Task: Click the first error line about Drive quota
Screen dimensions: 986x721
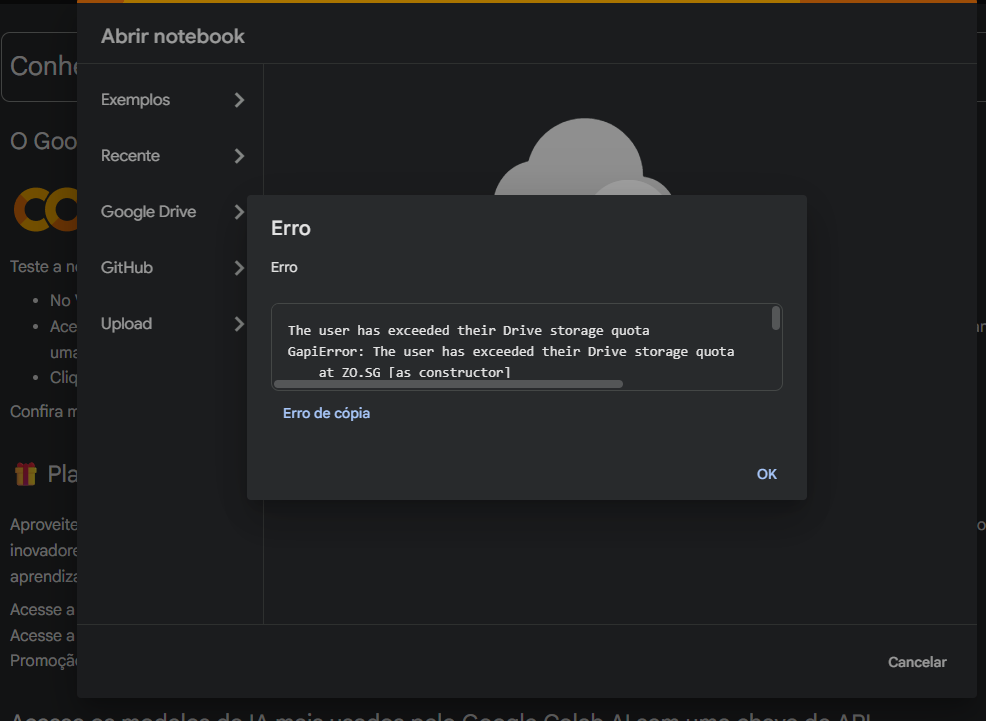Action: (468, 330)
